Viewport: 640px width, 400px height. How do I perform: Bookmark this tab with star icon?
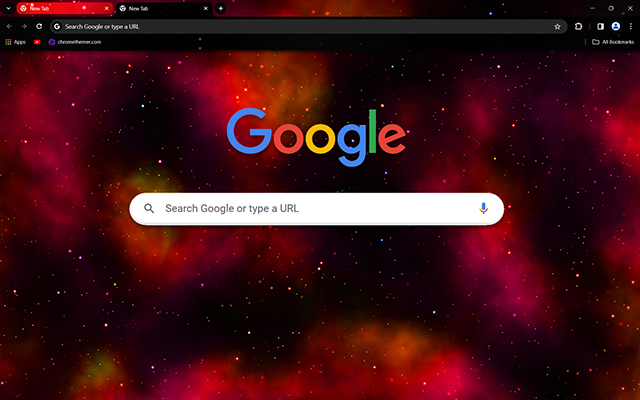tap(557, 27)
